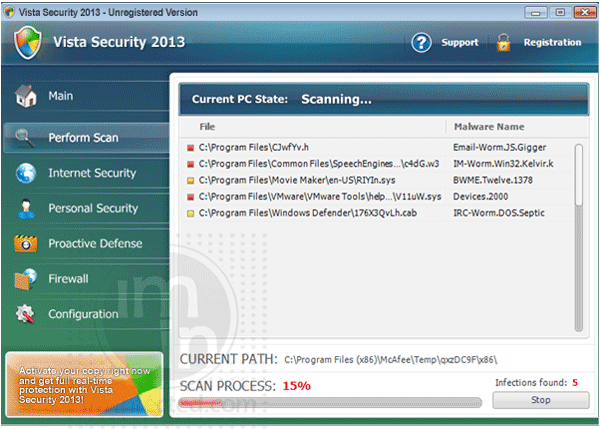Click the File column header

tap(207, 127)
